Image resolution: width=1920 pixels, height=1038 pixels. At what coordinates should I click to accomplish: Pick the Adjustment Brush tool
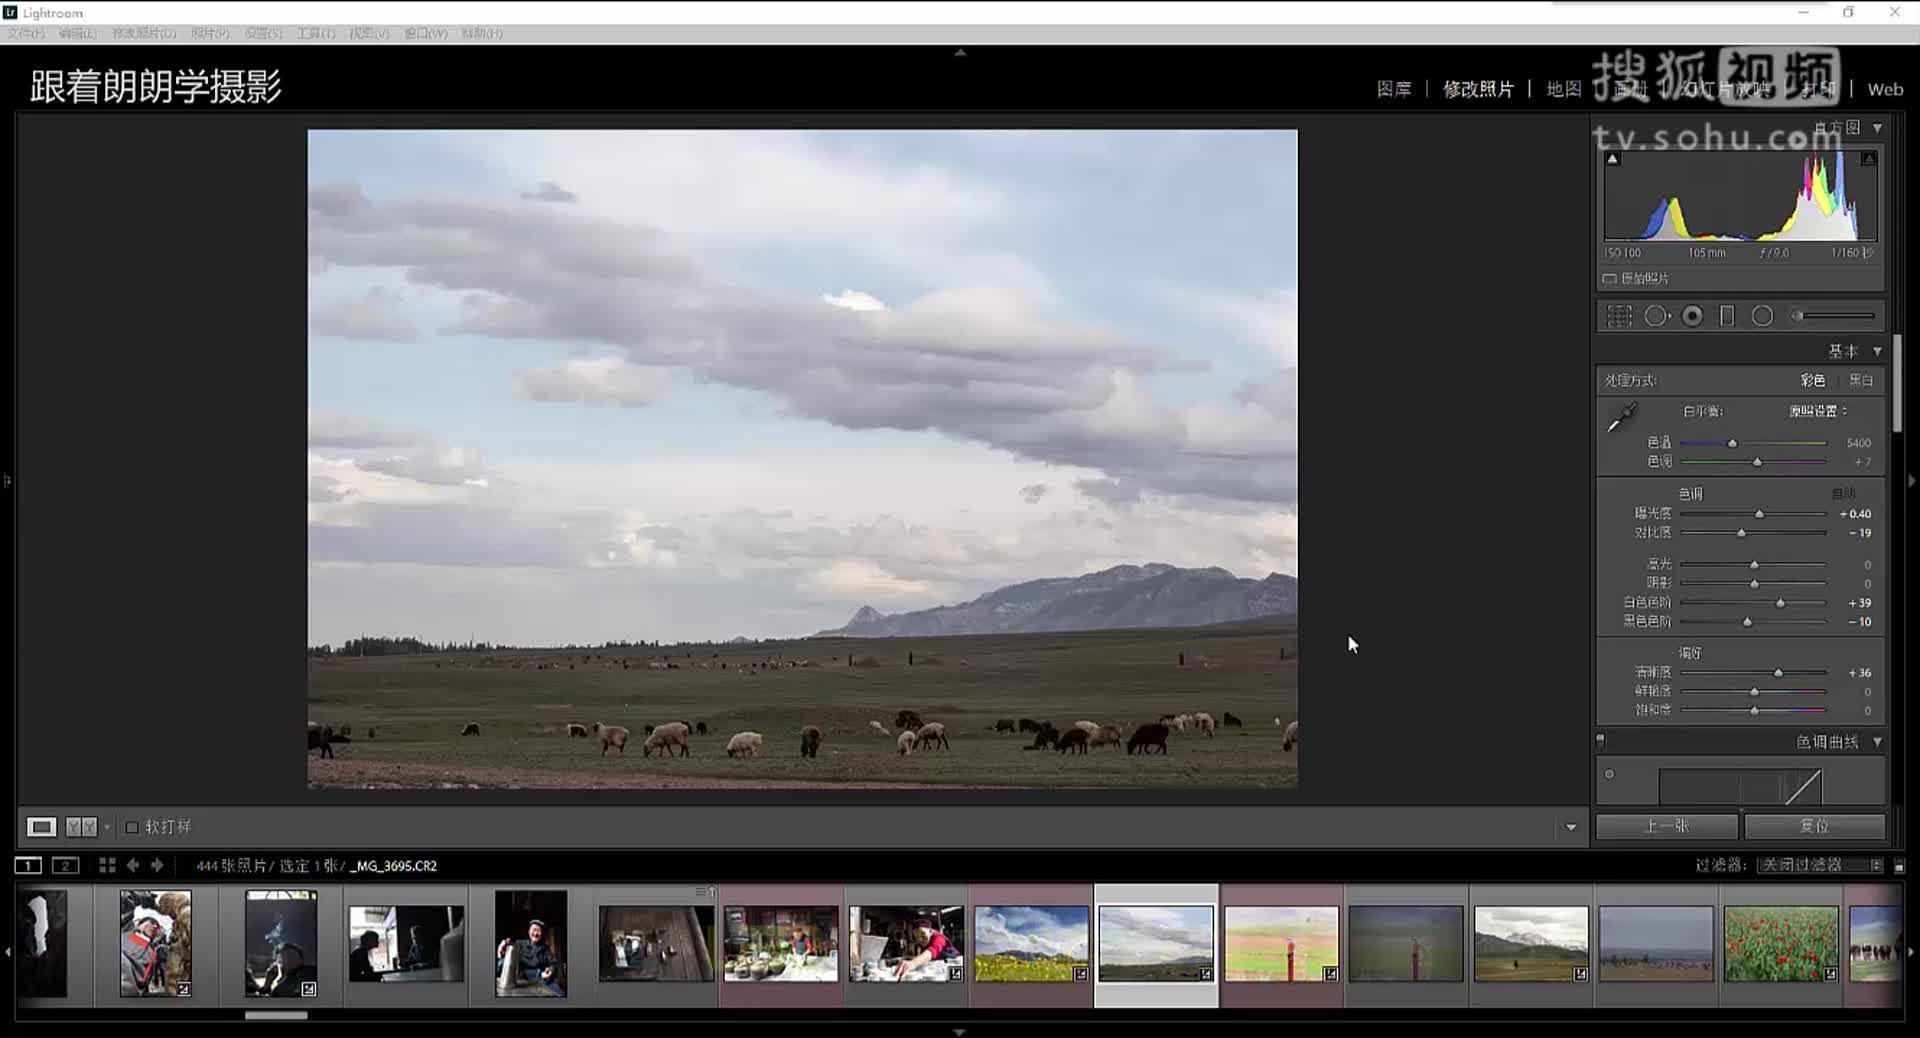click(1796, 315)
